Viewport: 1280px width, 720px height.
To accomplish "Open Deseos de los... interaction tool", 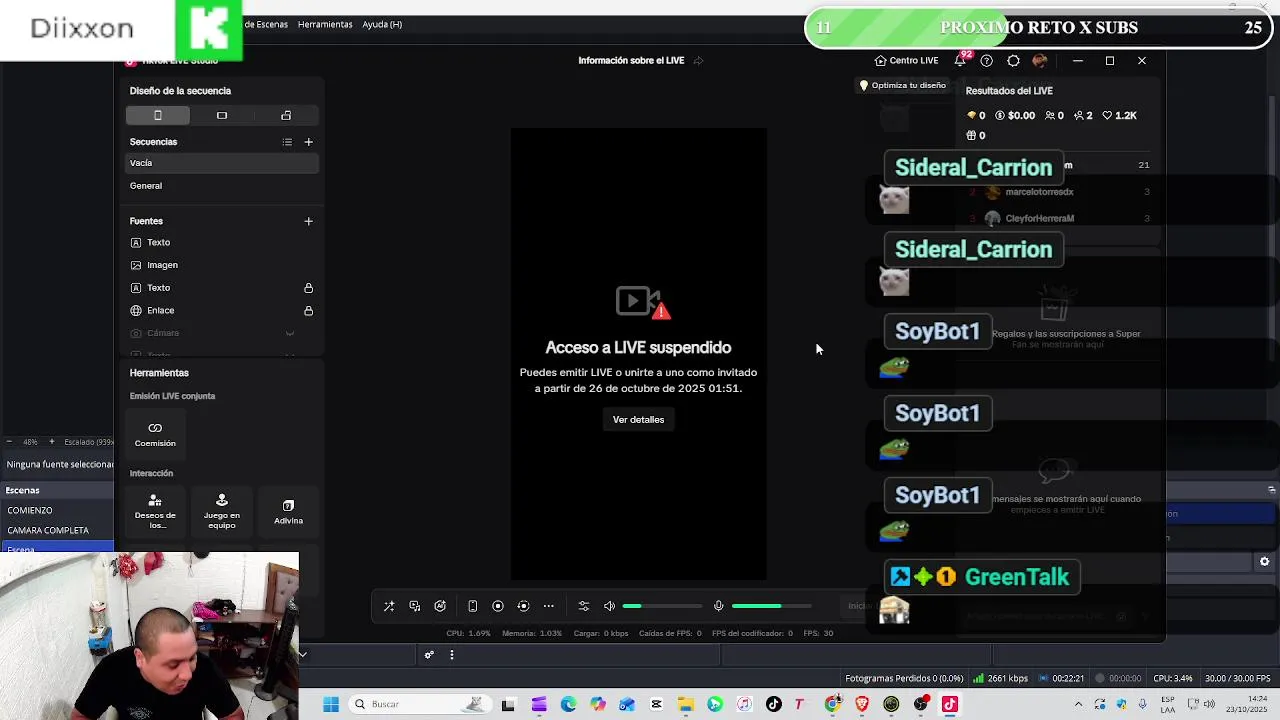I will coord(155,512).
